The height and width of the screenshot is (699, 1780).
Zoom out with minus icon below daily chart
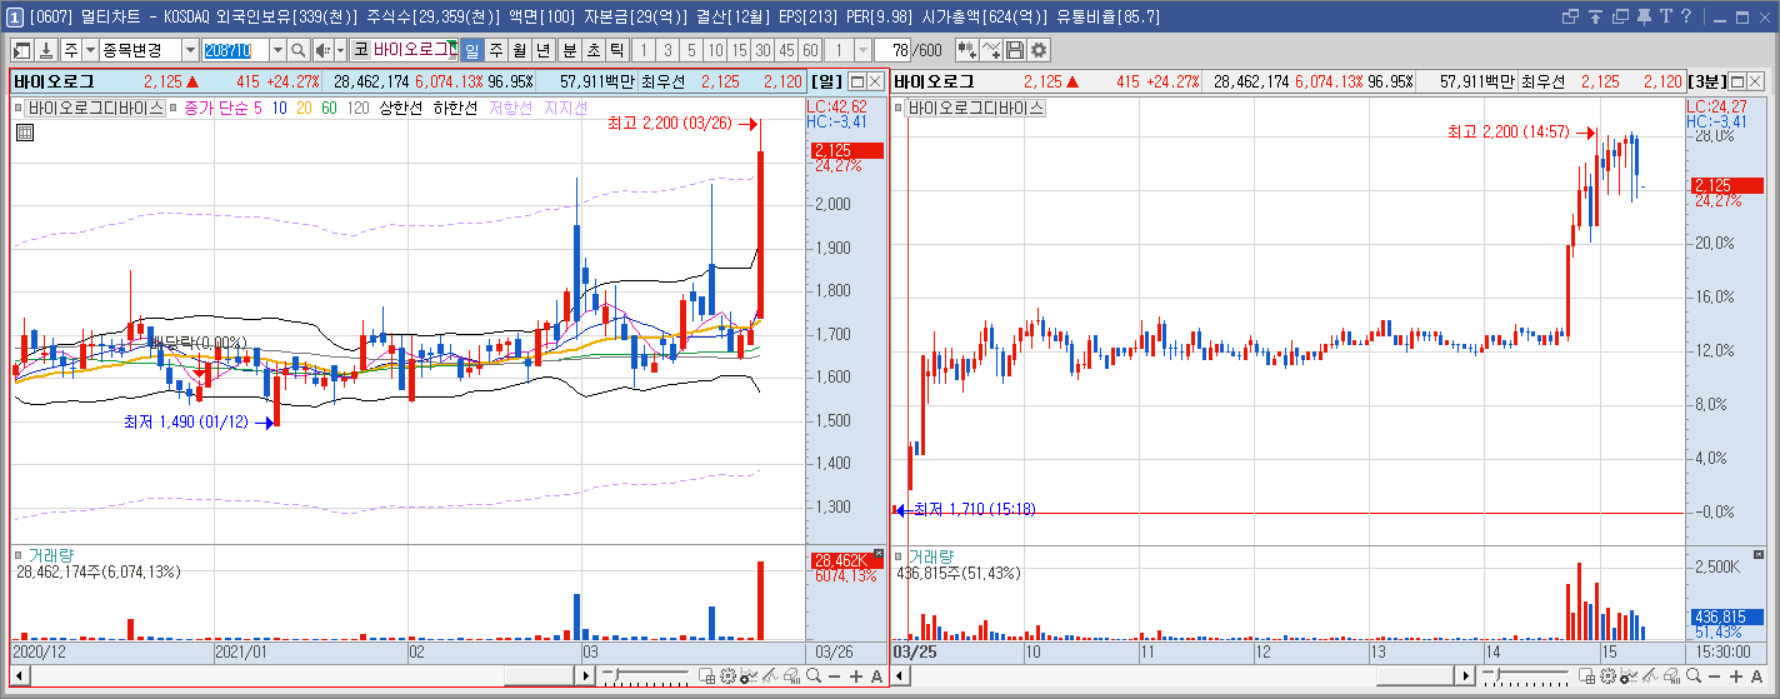[834, 677]
